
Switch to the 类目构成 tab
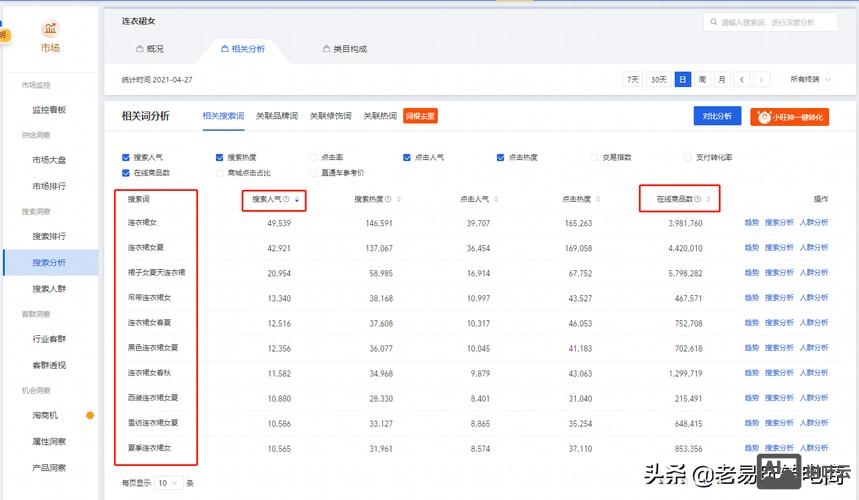coord(345,49)
